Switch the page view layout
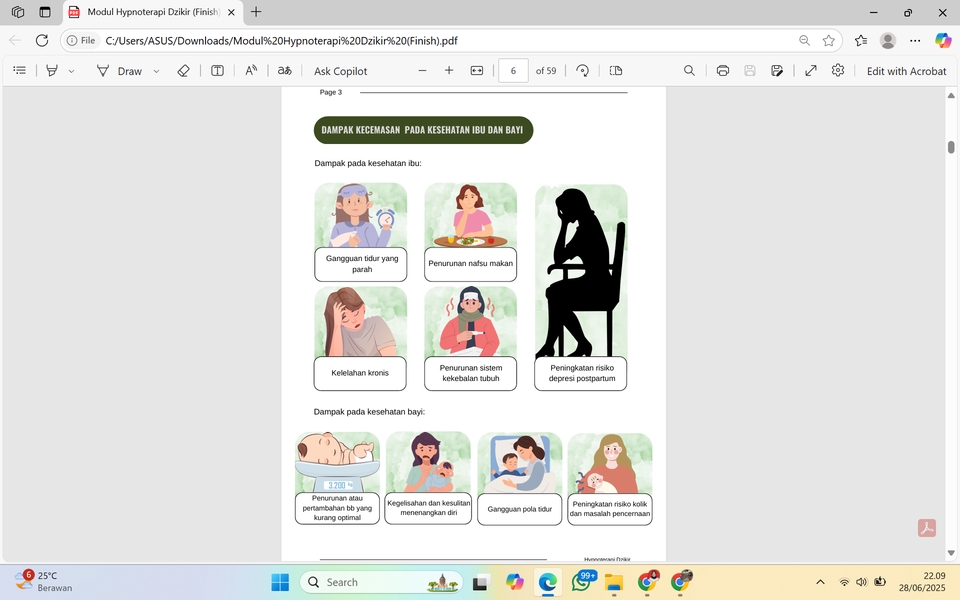The height and width of the screenshot is (600, 960). 616,70
